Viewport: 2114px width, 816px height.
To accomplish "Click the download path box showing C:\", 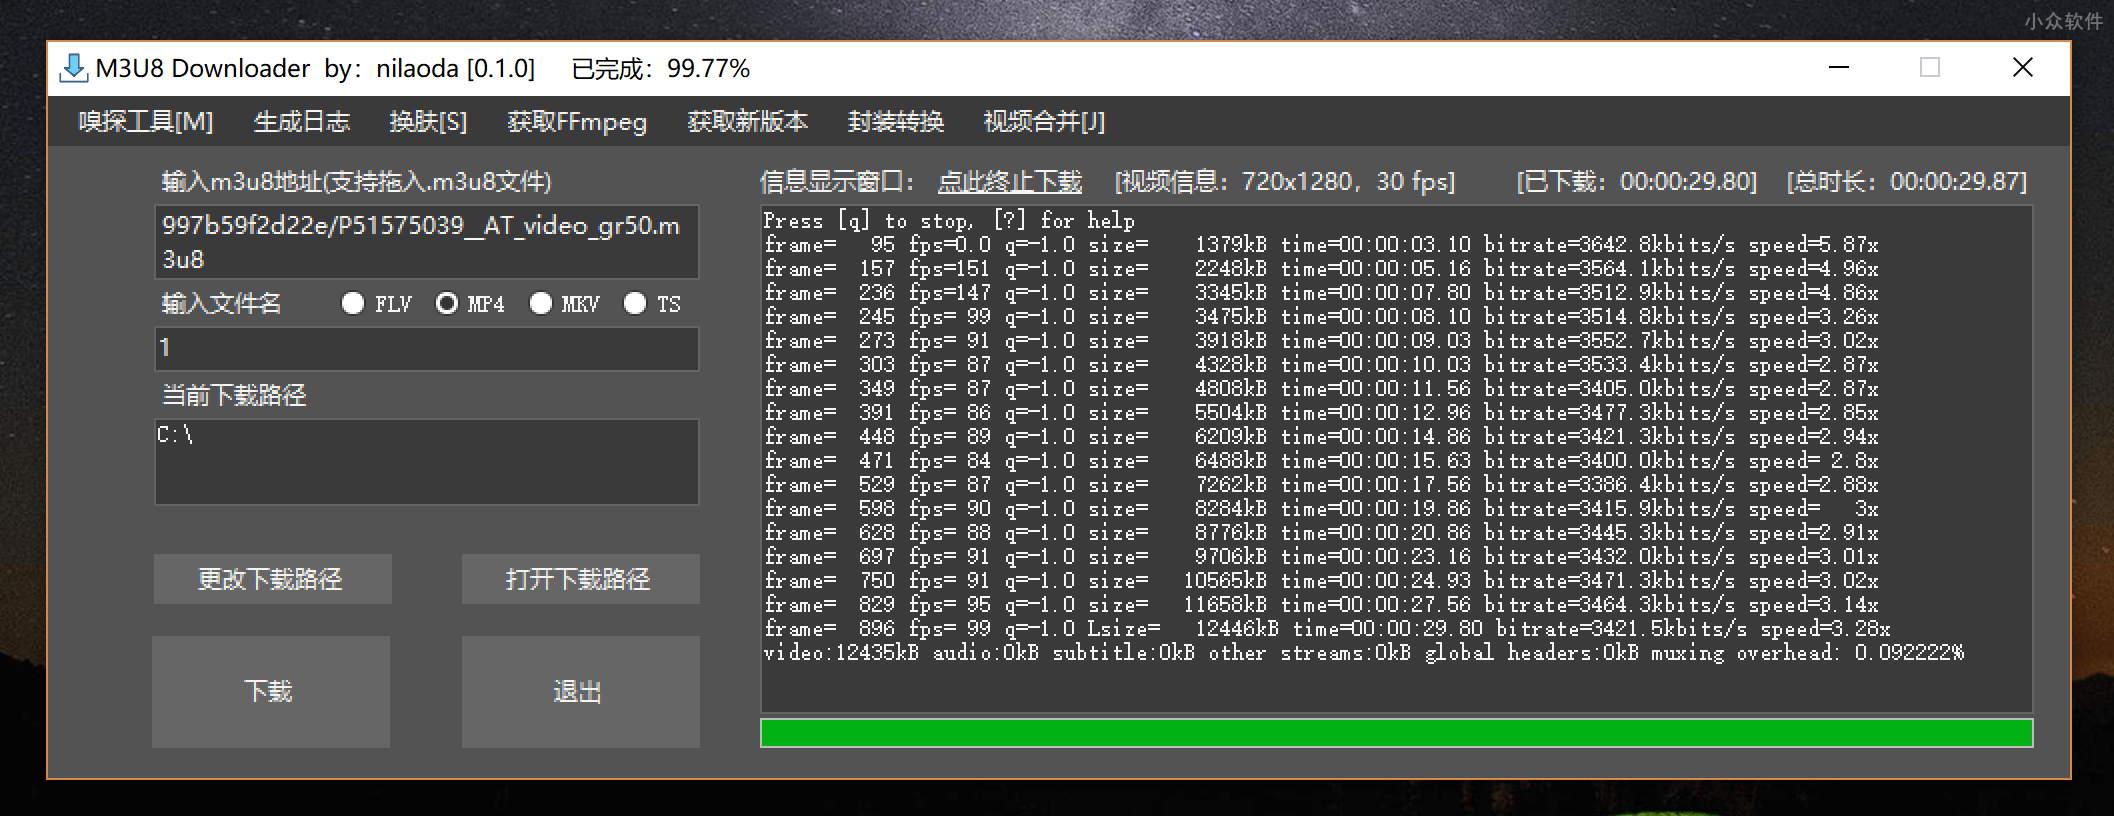I will pyautogui.click(x=427, y=462).
